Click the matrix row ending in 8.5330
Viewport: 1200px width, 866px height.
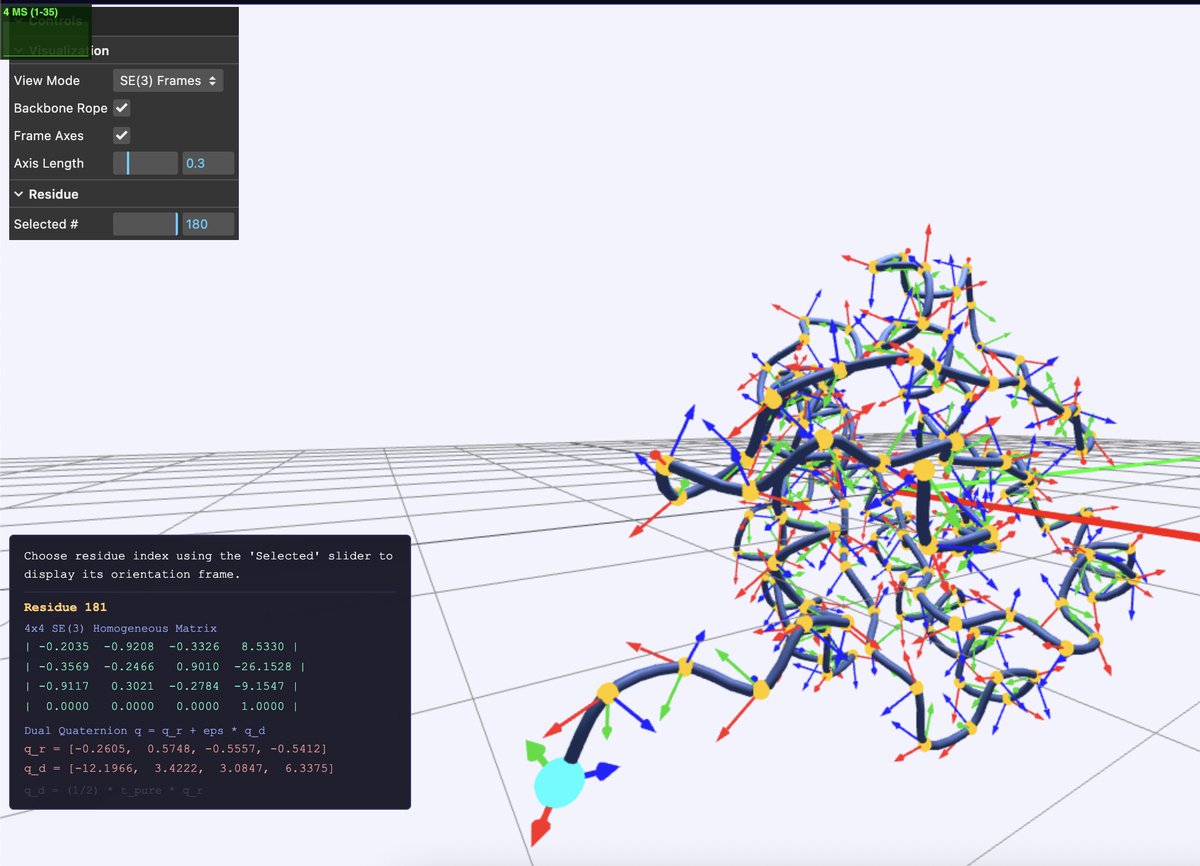[161, 646]
